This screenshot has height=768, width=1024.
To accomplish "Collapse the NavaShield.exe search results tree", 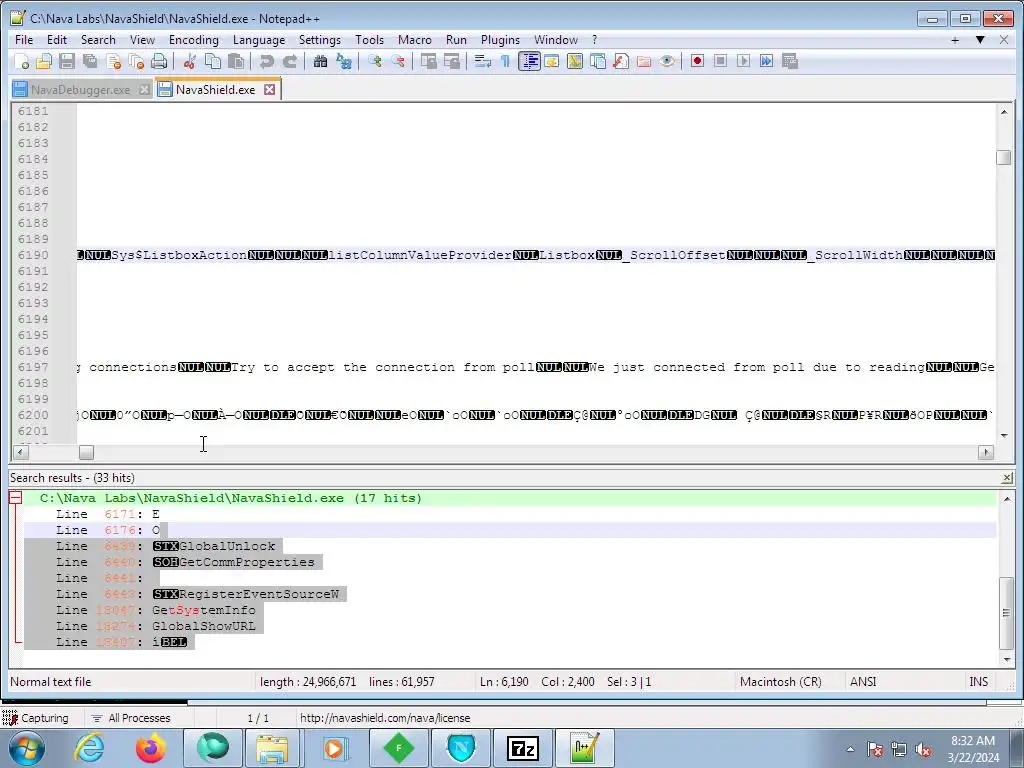I will pos(15,498).
